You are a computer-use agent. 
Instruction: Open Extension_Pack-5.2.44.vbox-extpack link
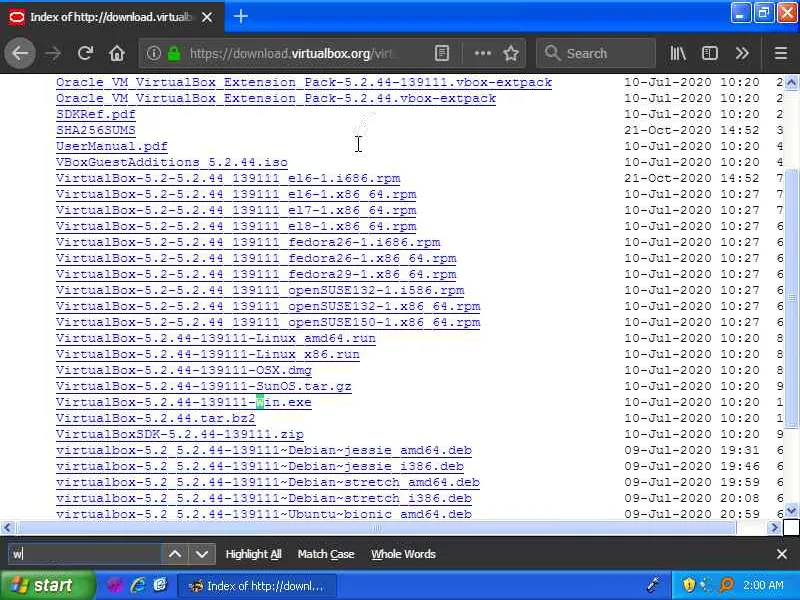[276, 98]
